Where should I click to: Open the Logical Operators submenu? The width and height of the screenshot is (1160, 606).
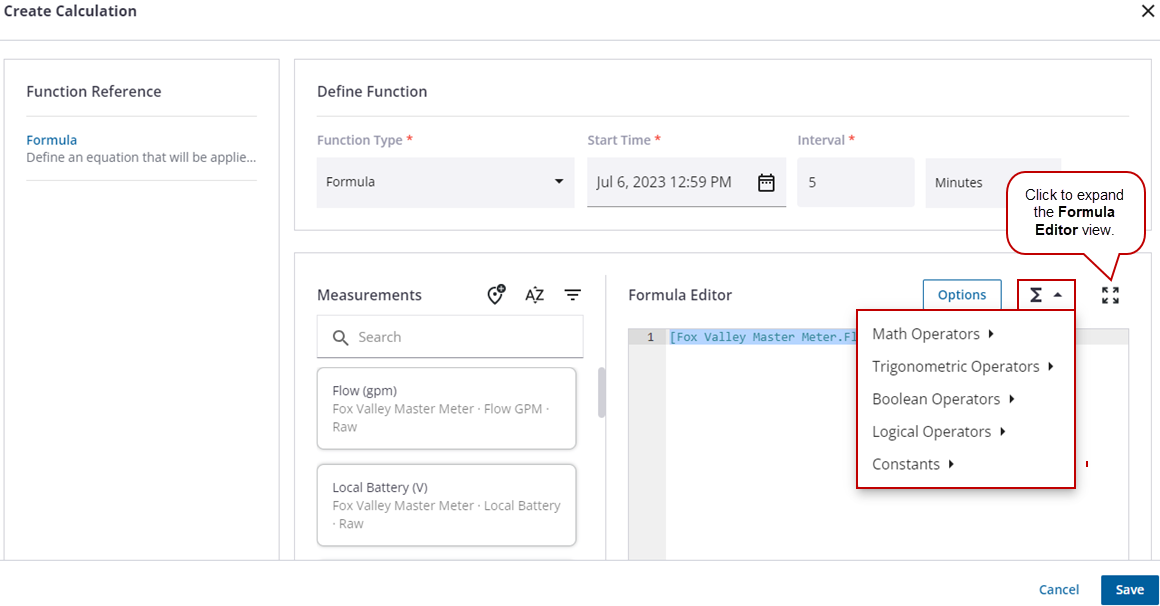coord(938,432)
